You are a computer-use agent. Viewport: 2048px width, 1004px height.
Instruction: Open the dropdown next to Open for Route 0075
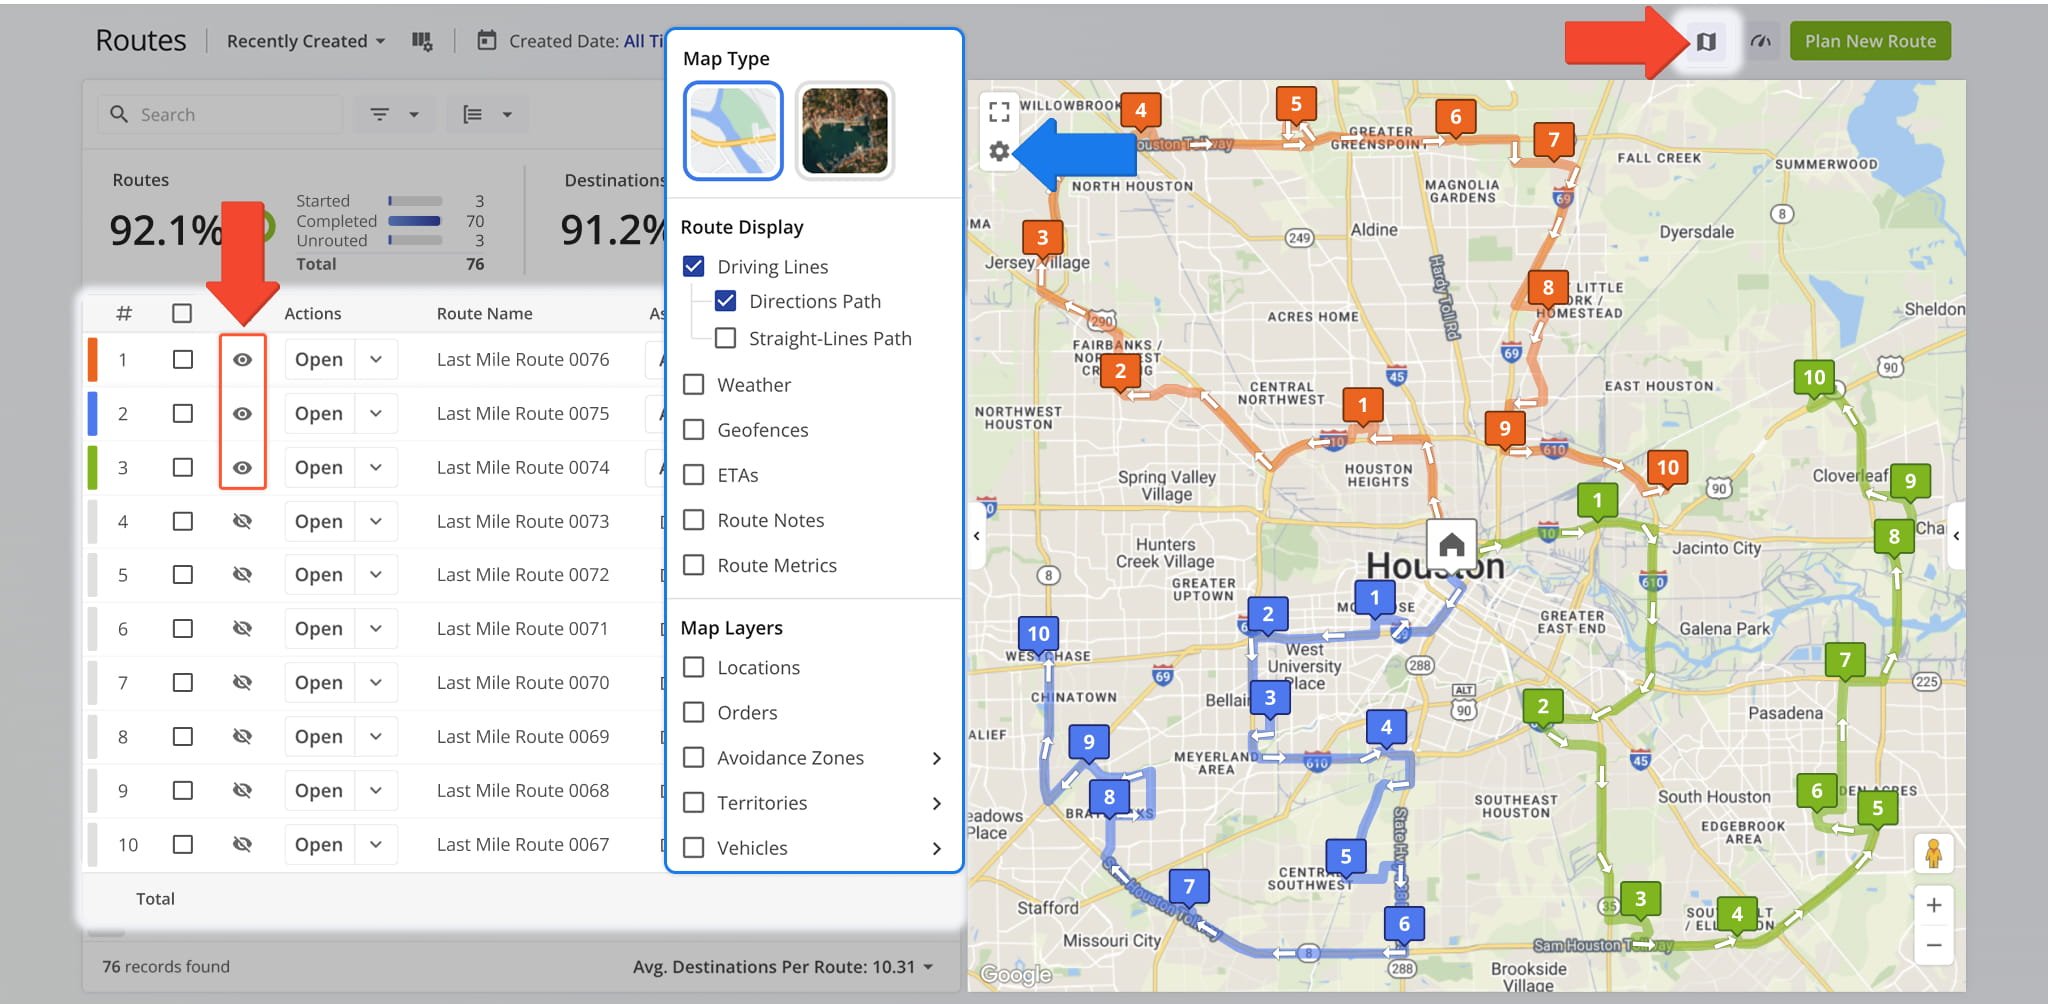(377, 413)
